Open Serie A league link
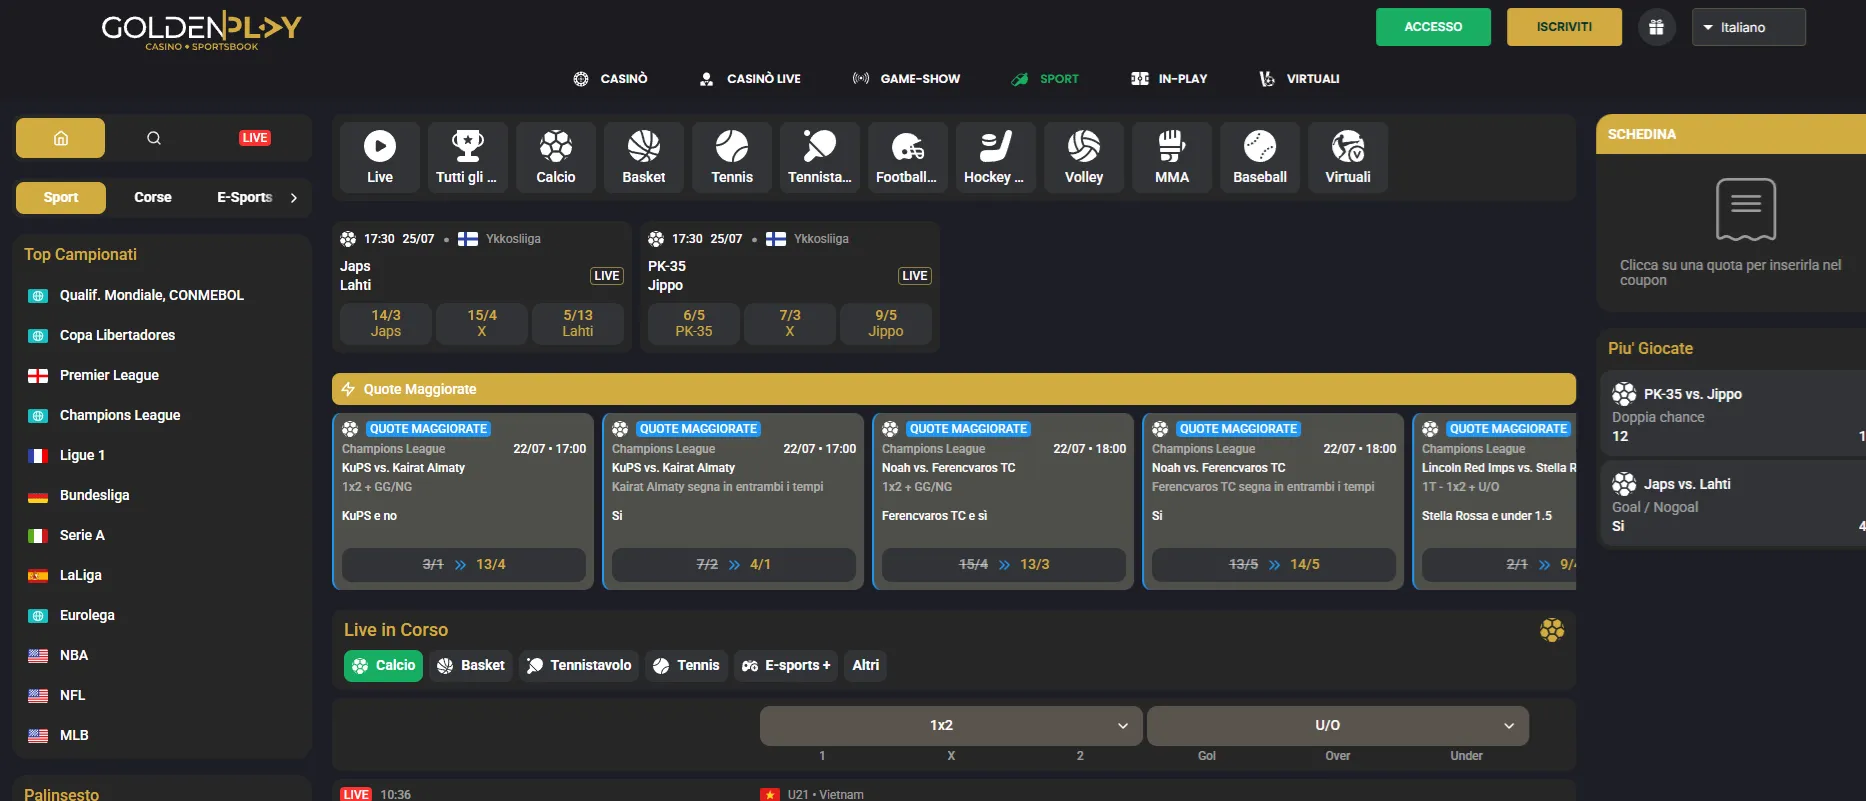 tap(82, 535)
